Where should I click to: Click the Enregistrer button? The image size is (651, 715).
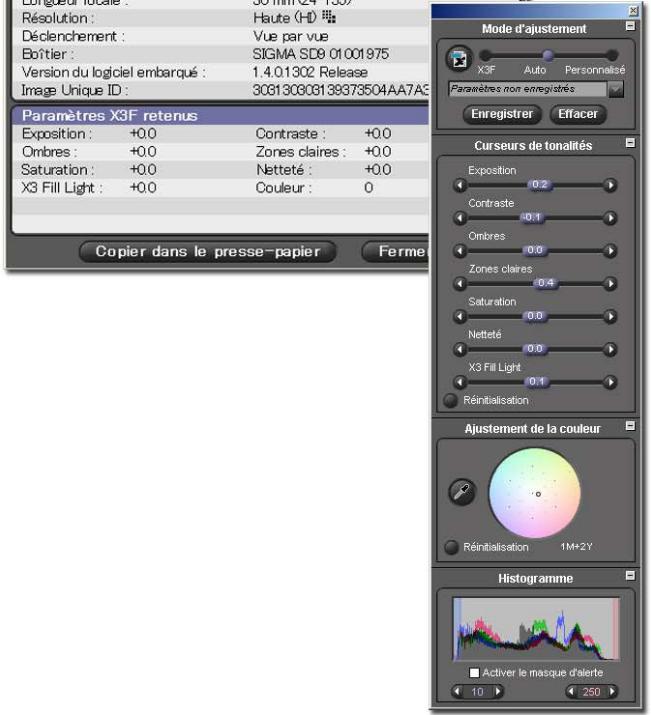click(502, 114)
